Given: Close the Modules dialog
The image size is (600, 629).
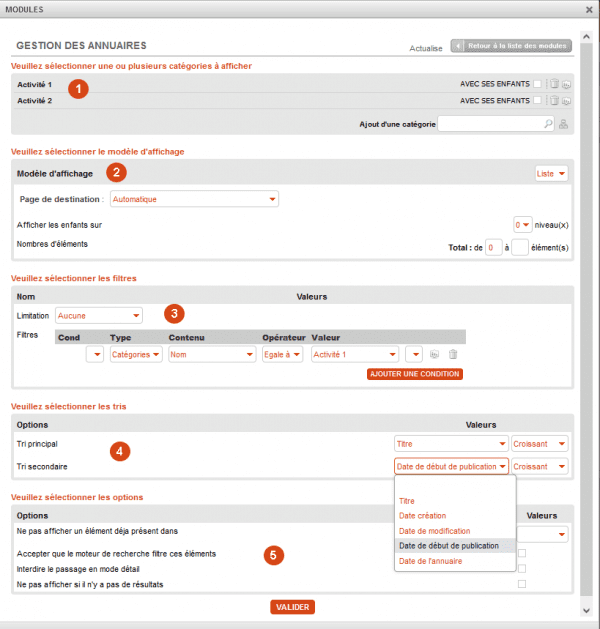Looking at the screenshot, I should coord(588,9).
